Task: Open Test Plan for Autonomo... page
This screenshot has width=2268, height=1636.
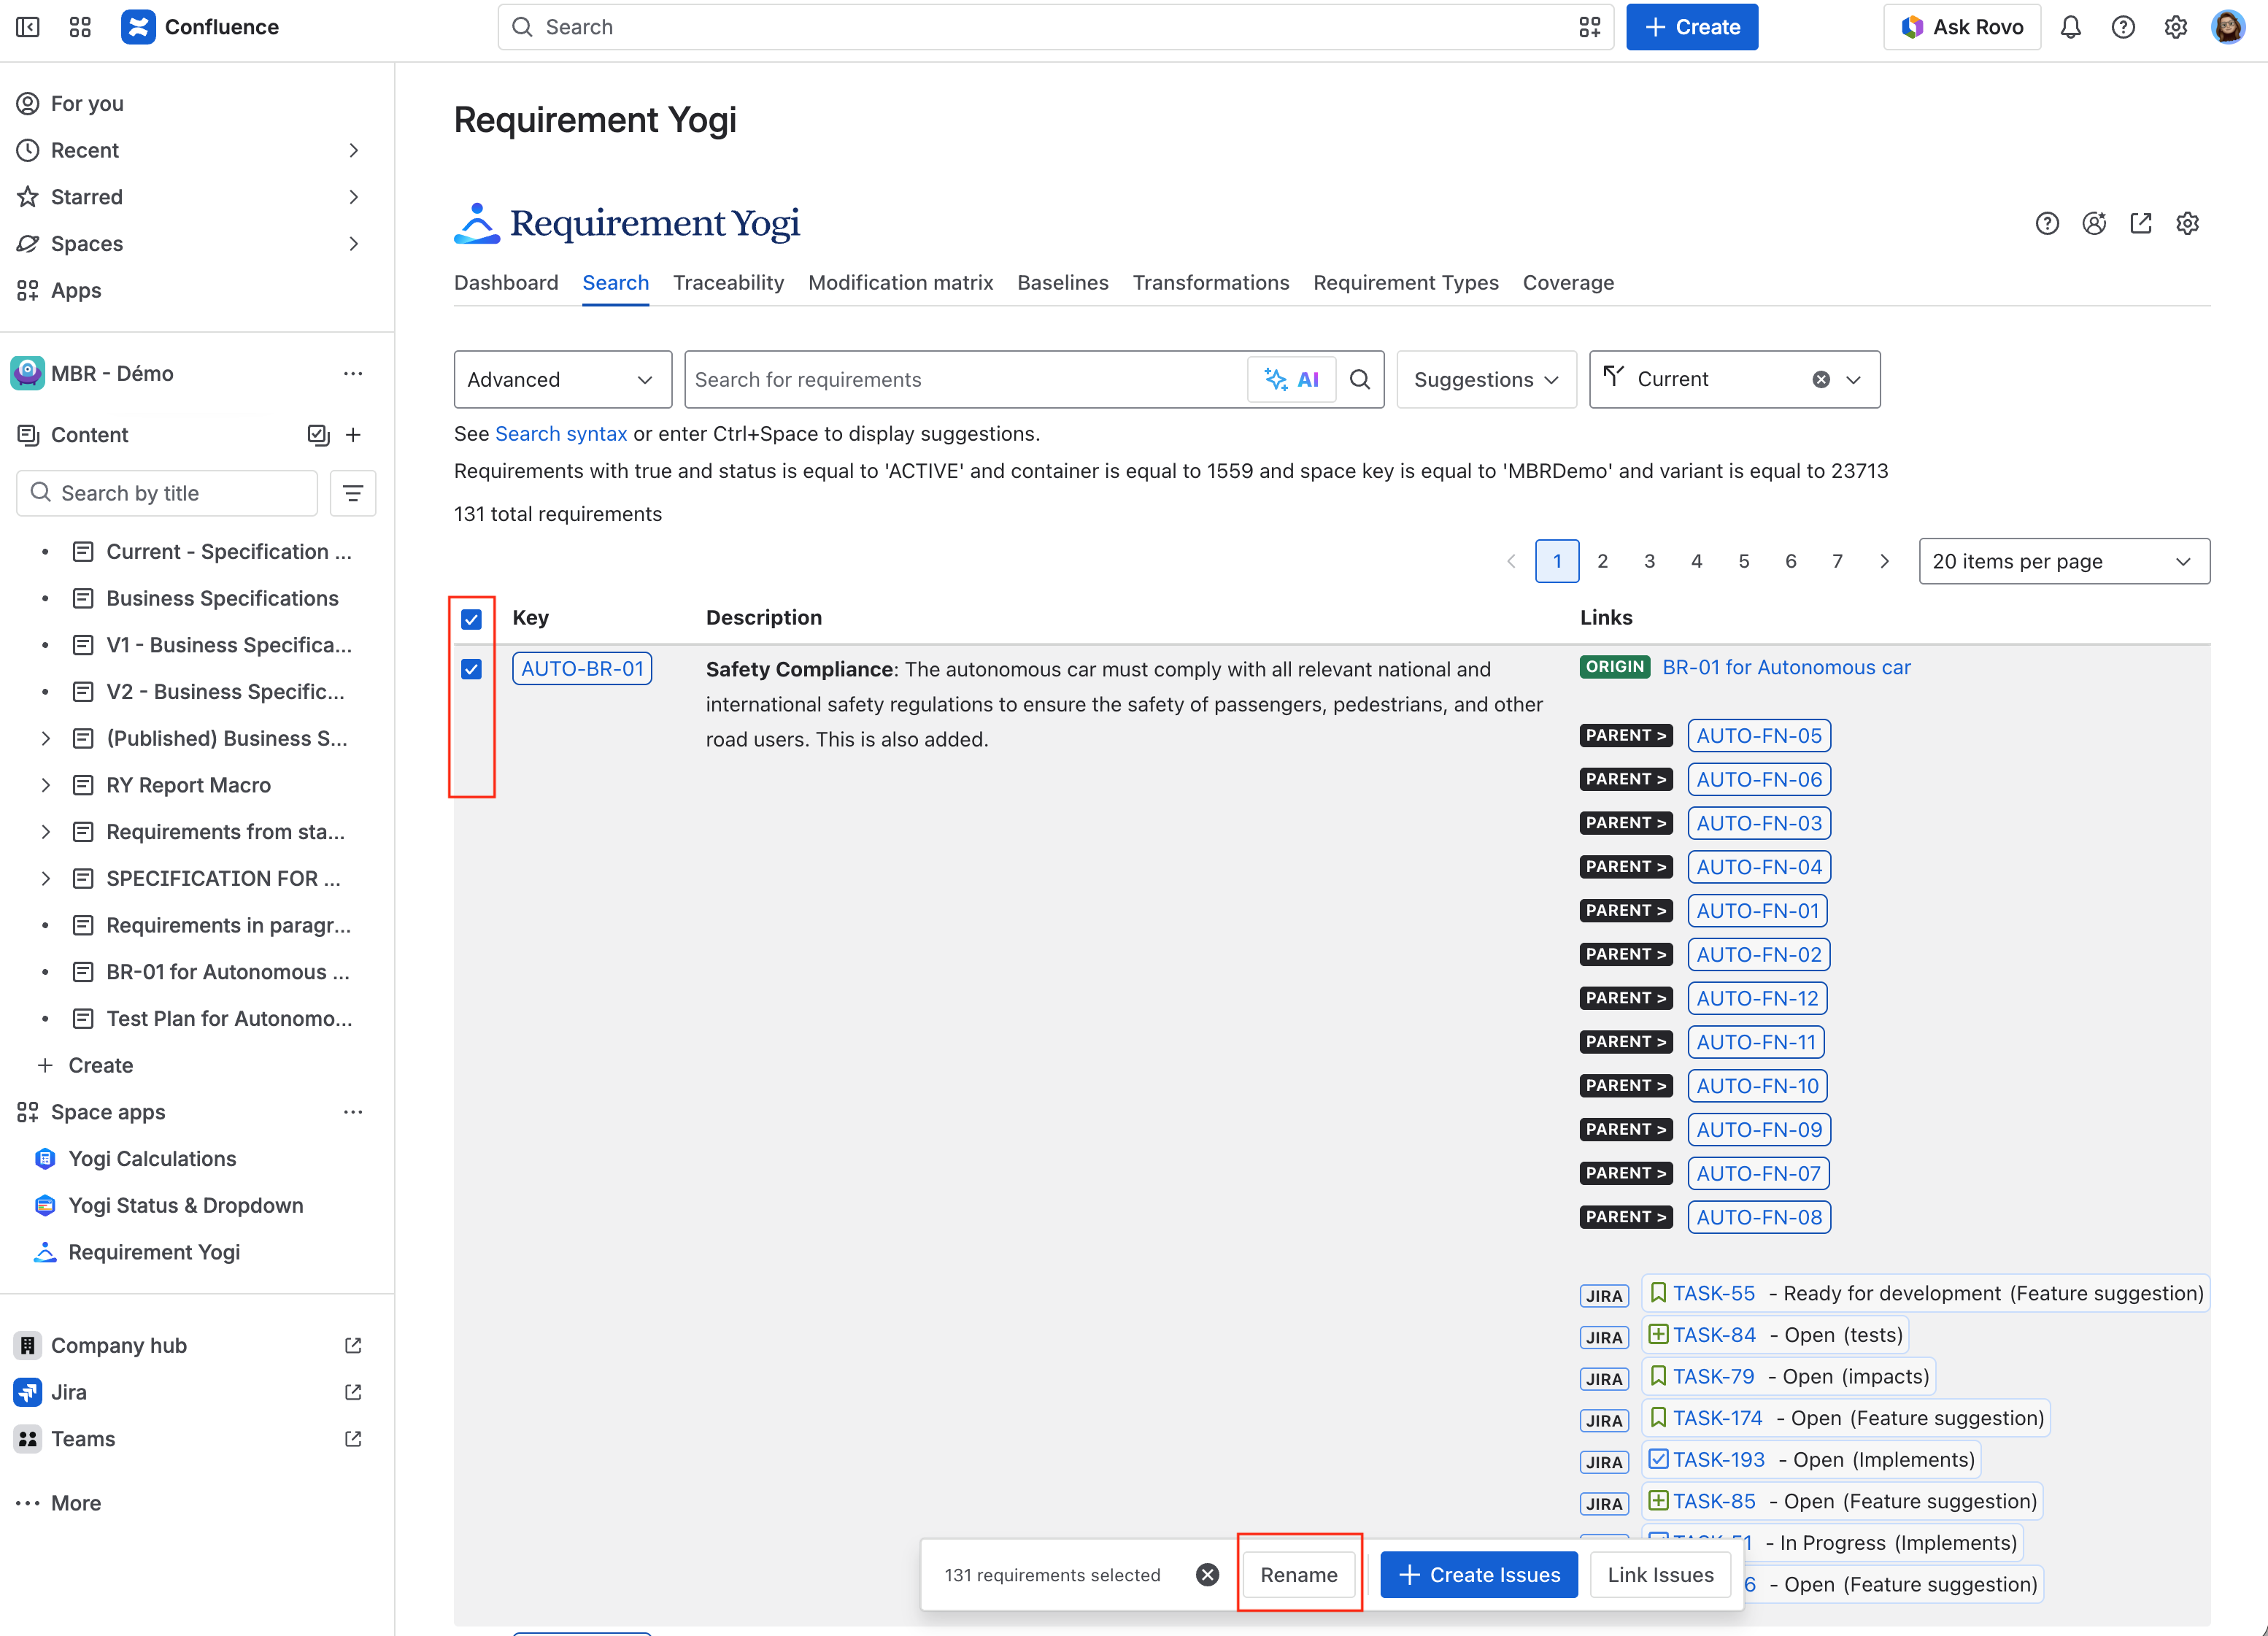Action: click(x=229, y=1018)
